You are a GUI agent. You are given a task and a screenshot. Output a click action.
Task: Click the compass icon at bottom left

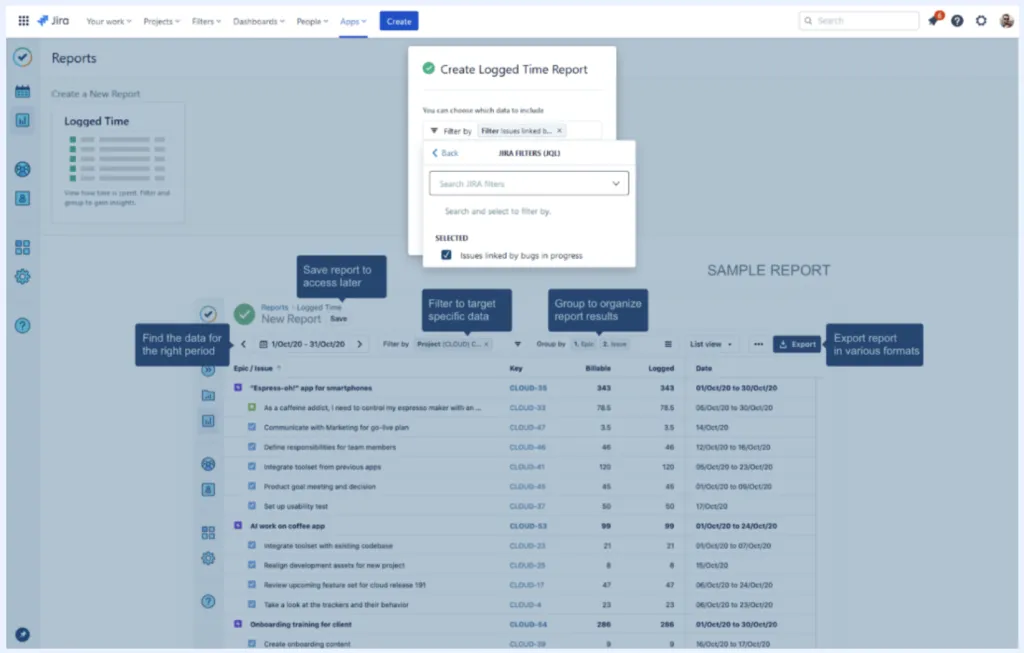click(22, 635)
